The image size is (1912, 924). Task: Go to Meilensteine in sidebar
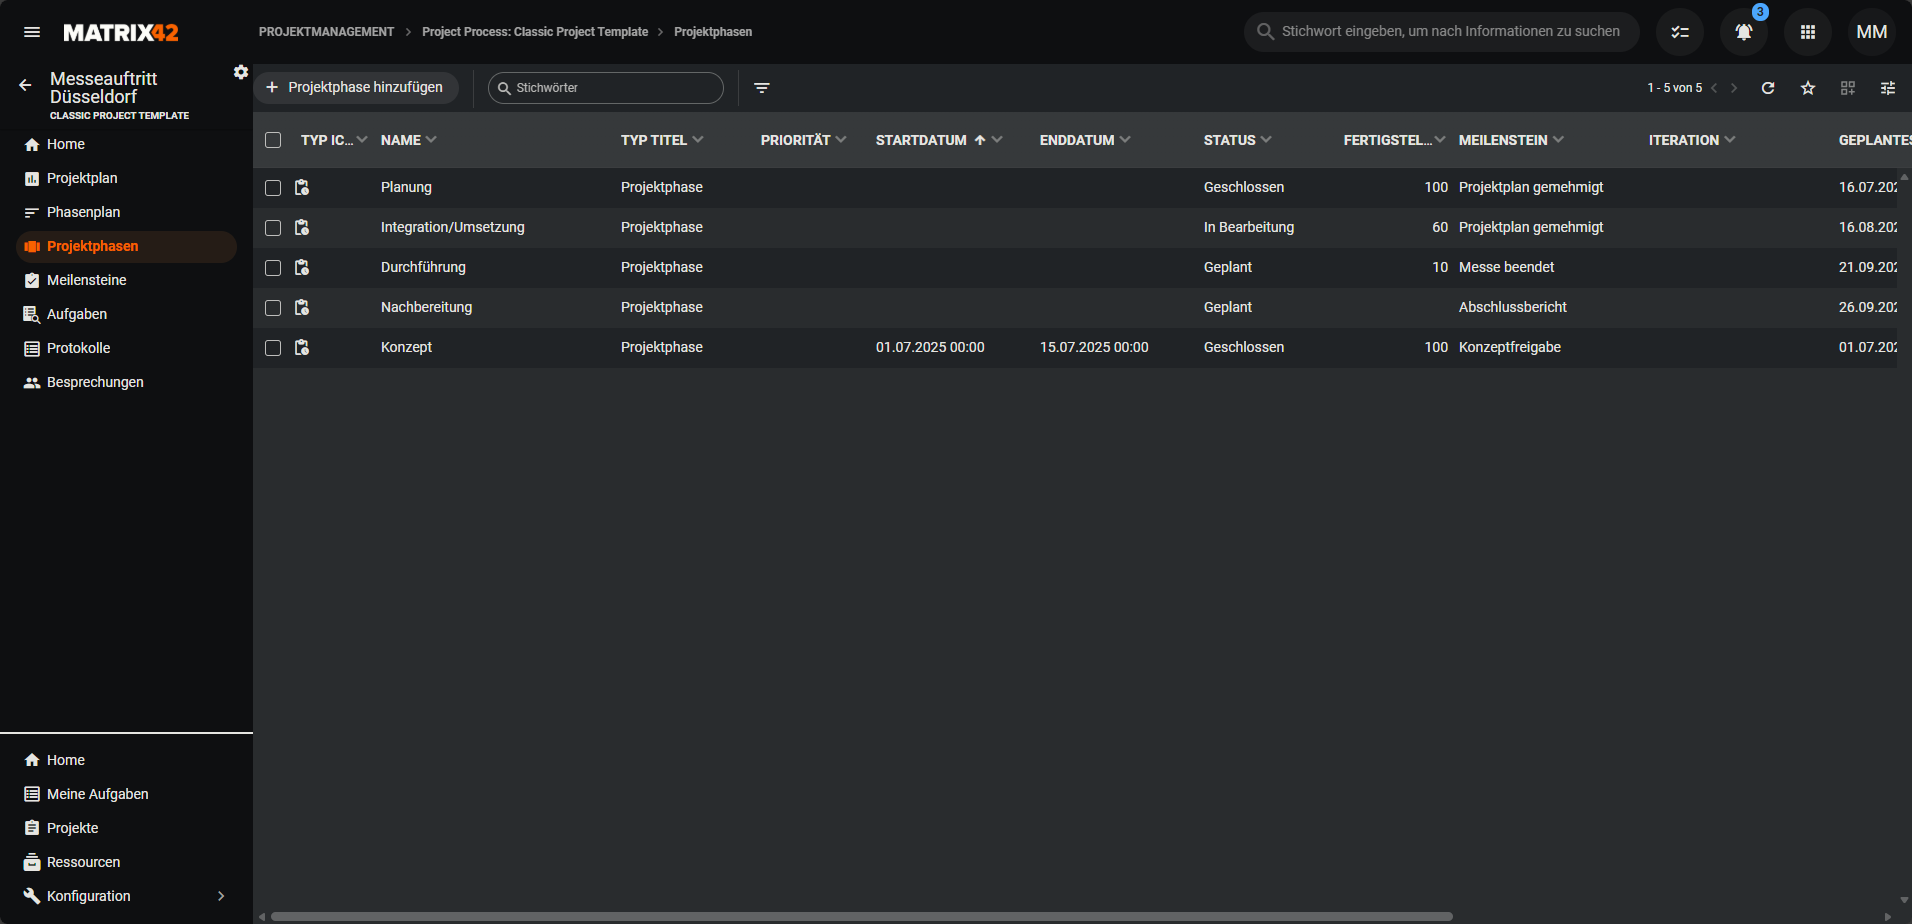tap(86, 280)
